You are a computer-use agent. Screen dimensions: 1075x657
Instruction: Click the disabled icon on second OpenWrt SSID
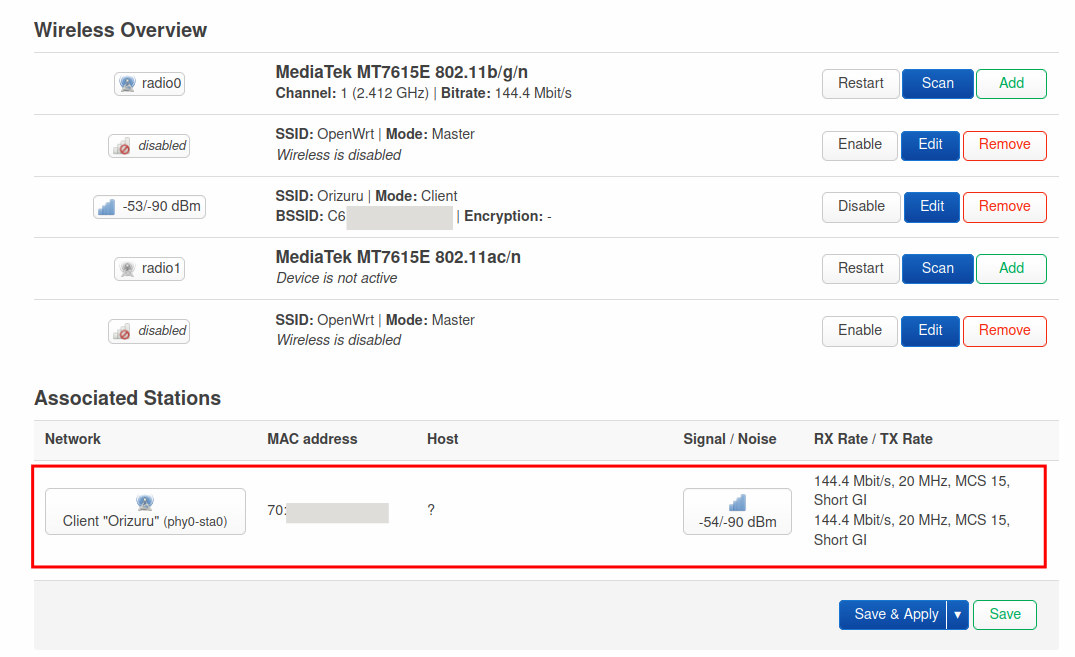click(x=148, y=331)
